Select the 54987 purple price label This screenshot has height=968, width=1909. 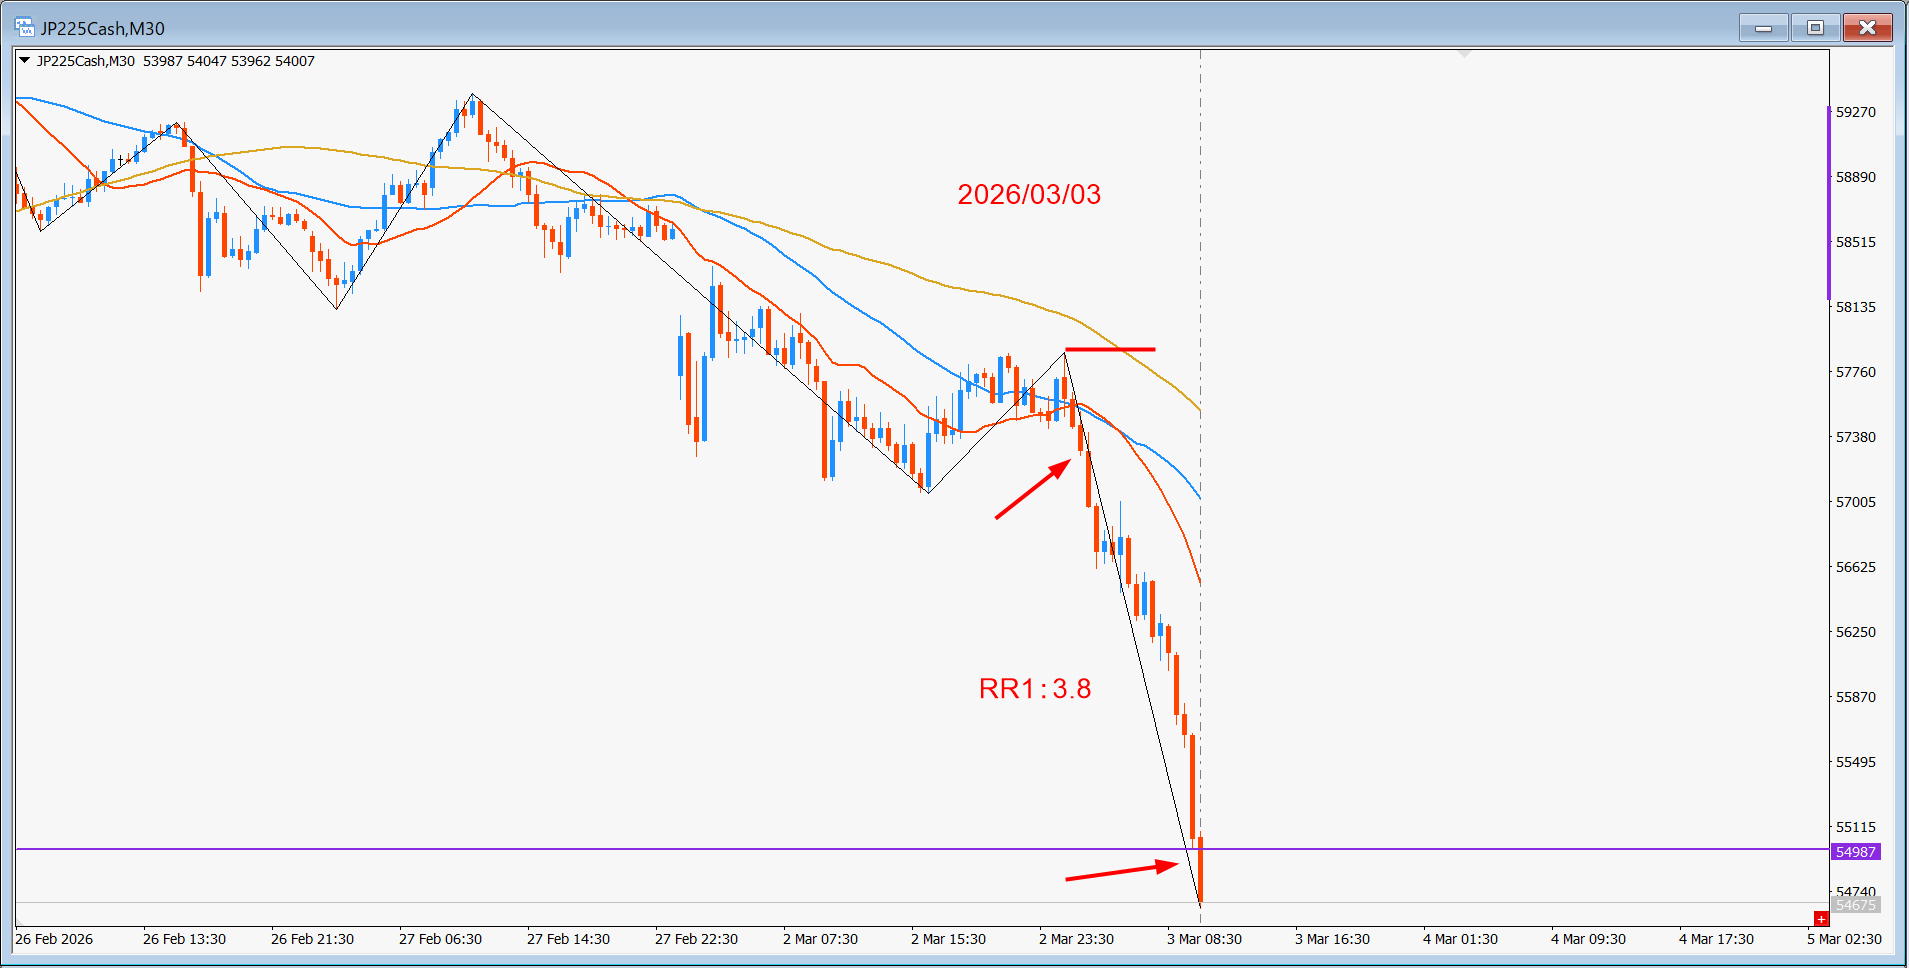1855,852
